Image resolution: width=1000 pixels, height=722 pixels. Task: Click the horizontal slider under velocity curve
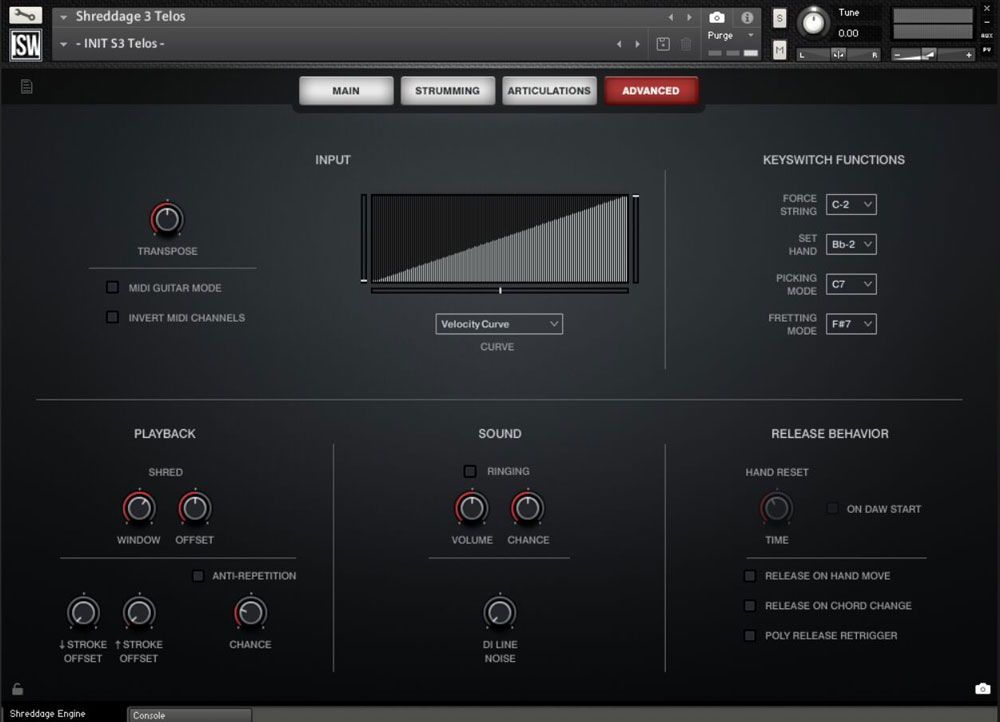[500, 291]
